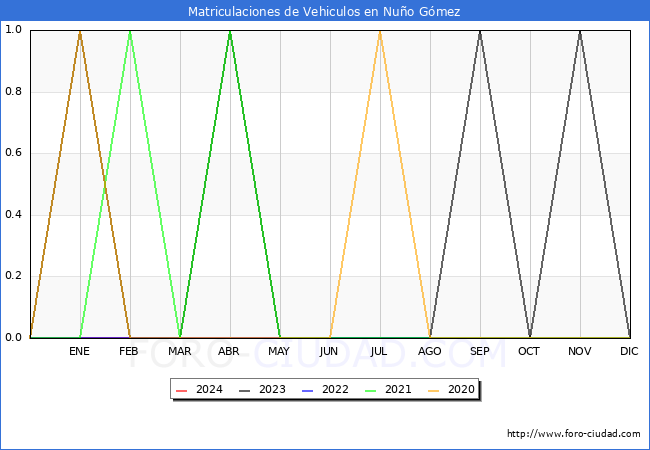Click the 1.0 y-axis value
The height and width of the screenshot is (450, 650).
click(13, 30)
